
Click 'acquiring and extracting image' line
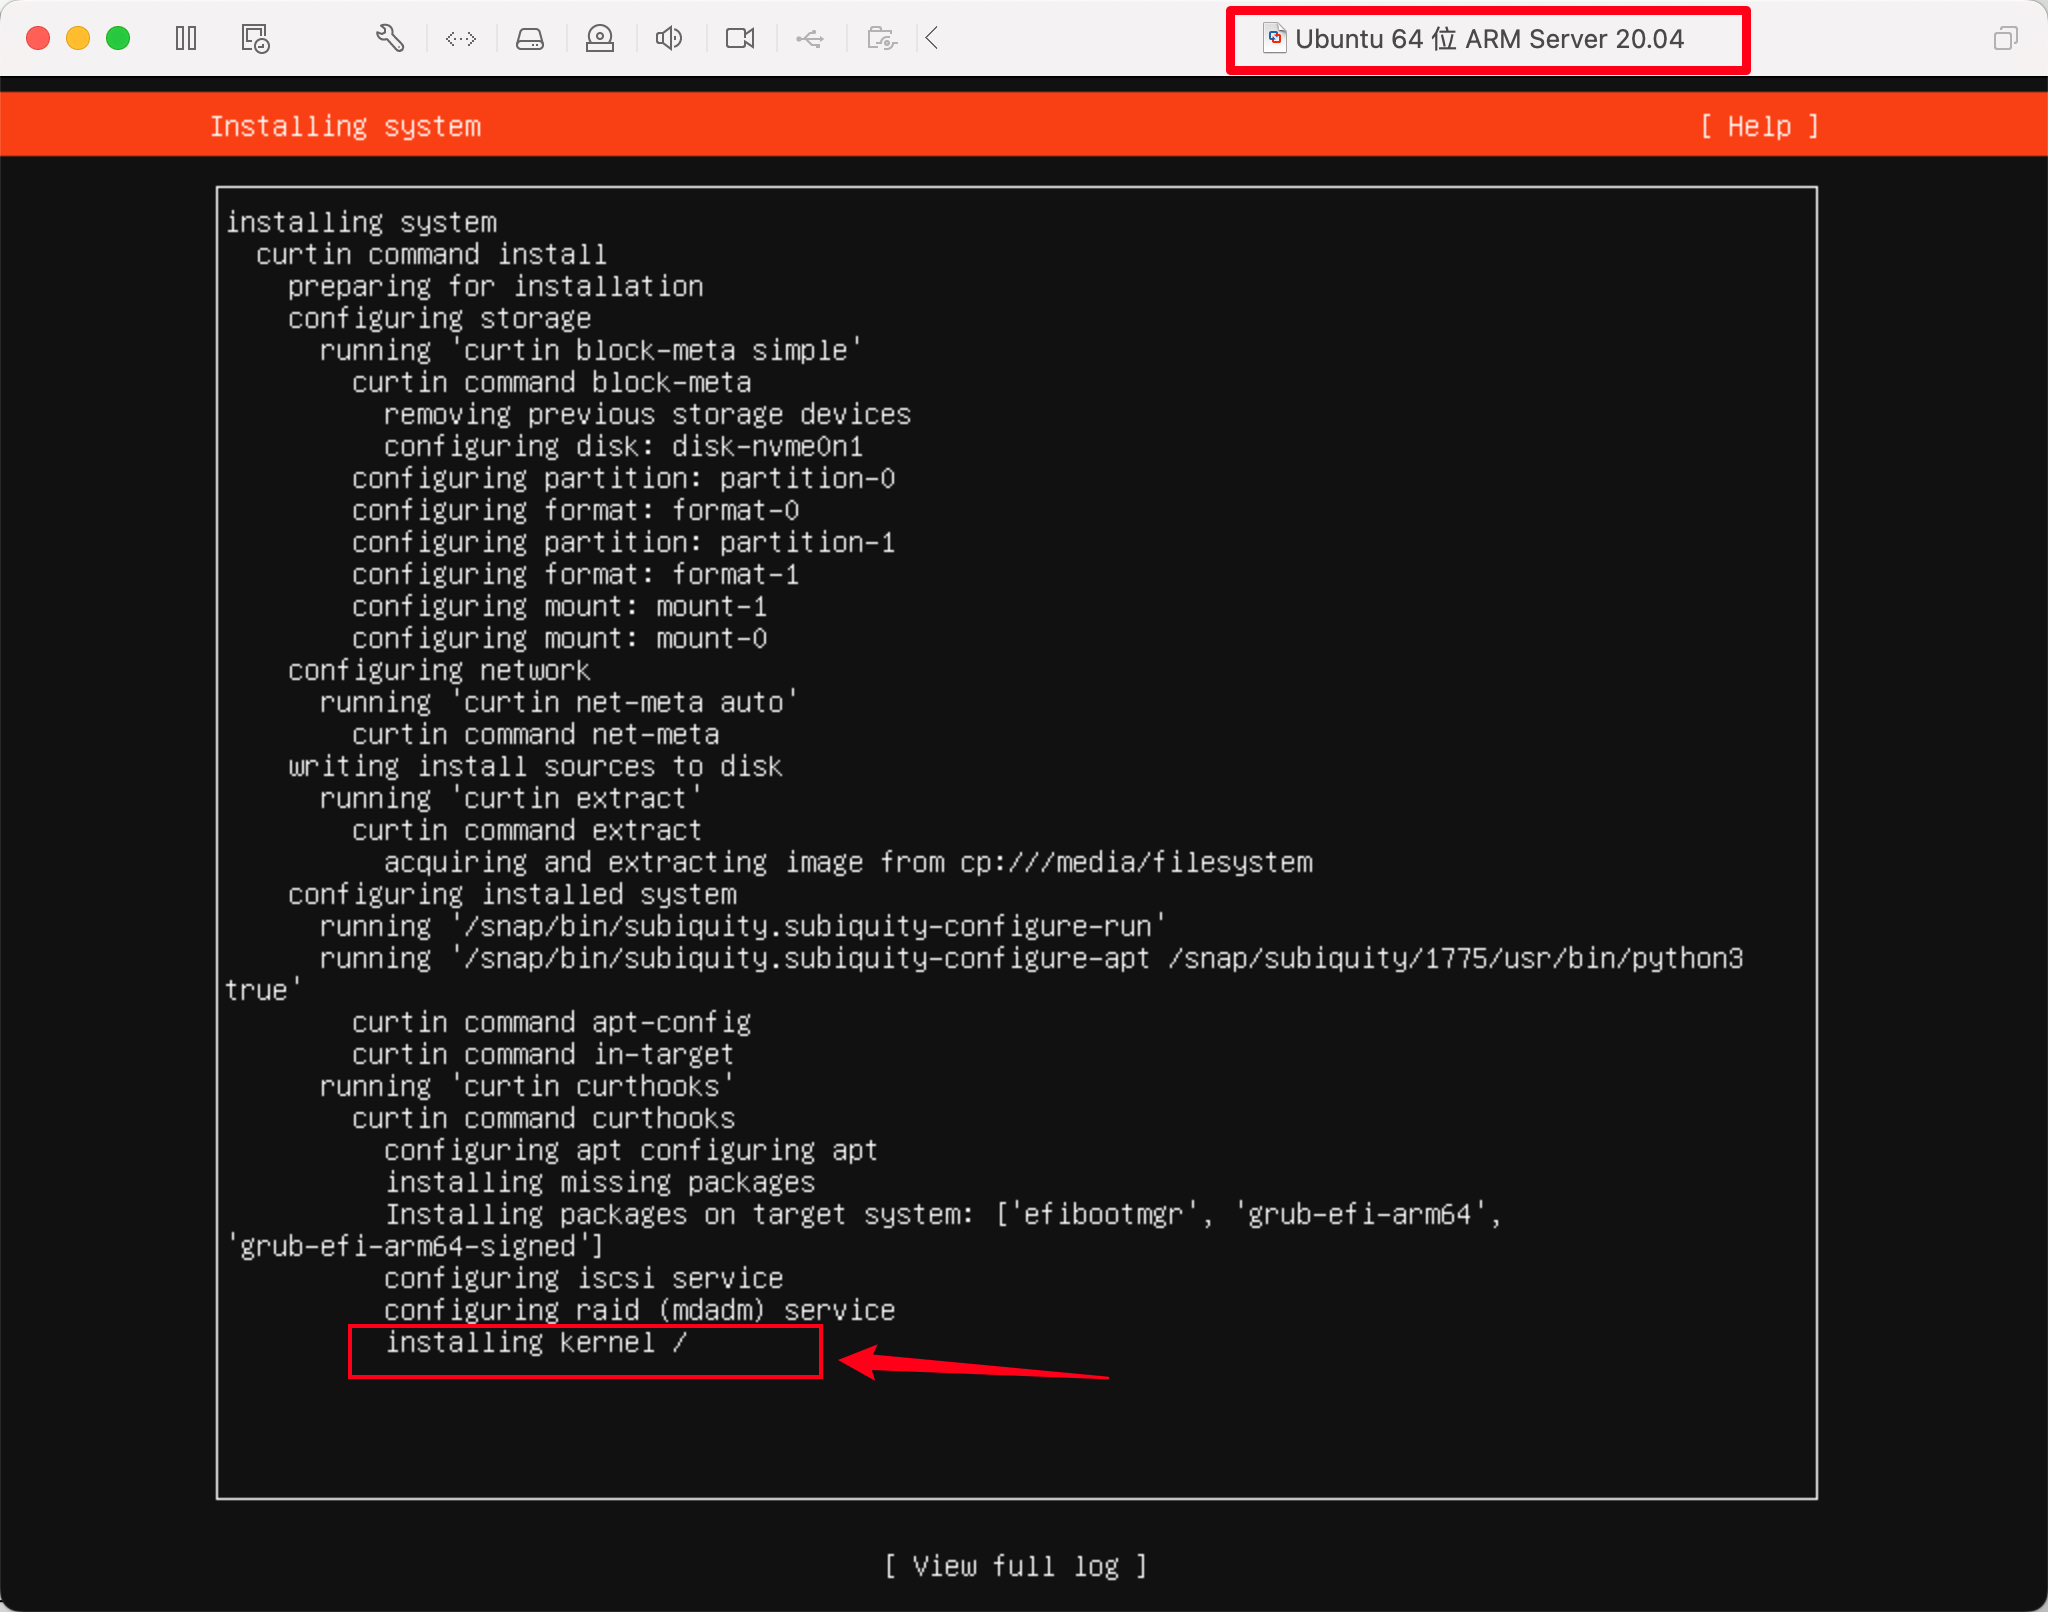(848, 862)
